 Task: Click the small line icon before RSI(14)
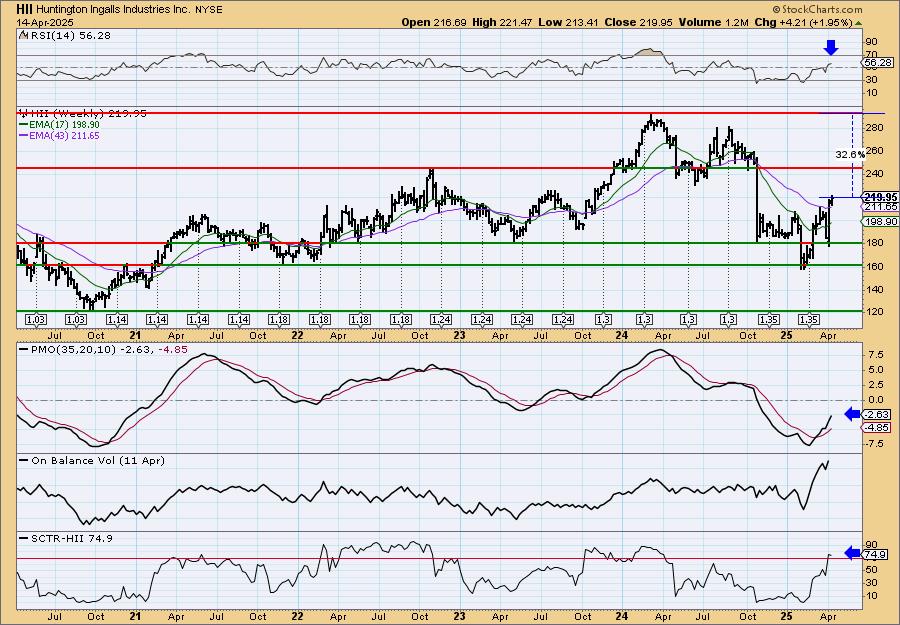point(23,36)
